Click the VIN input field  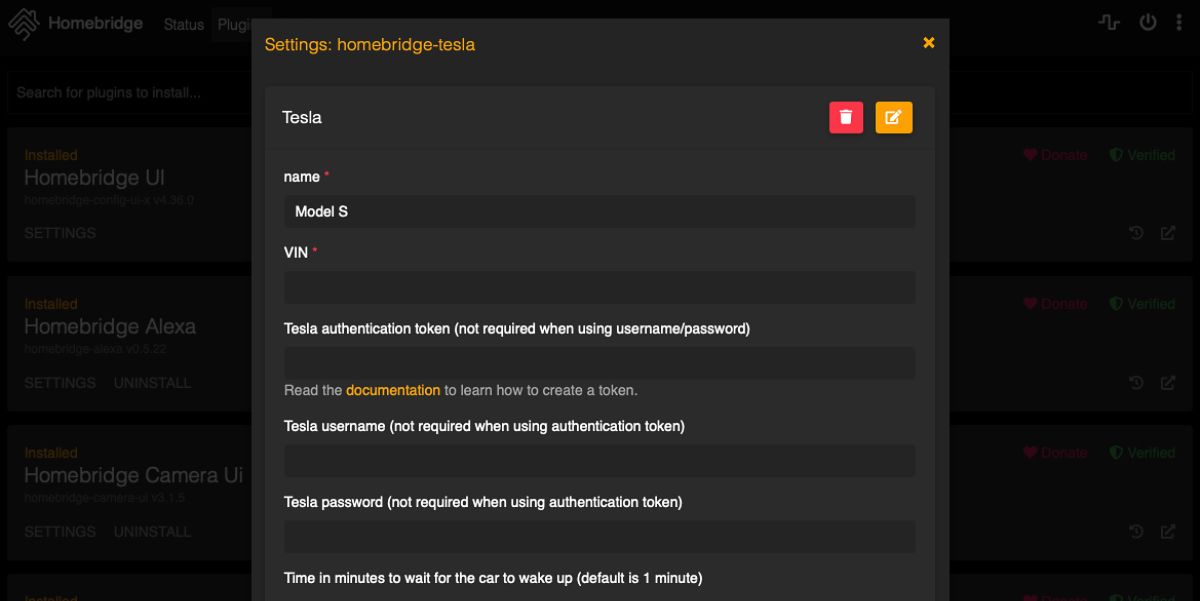coord(598,287)
